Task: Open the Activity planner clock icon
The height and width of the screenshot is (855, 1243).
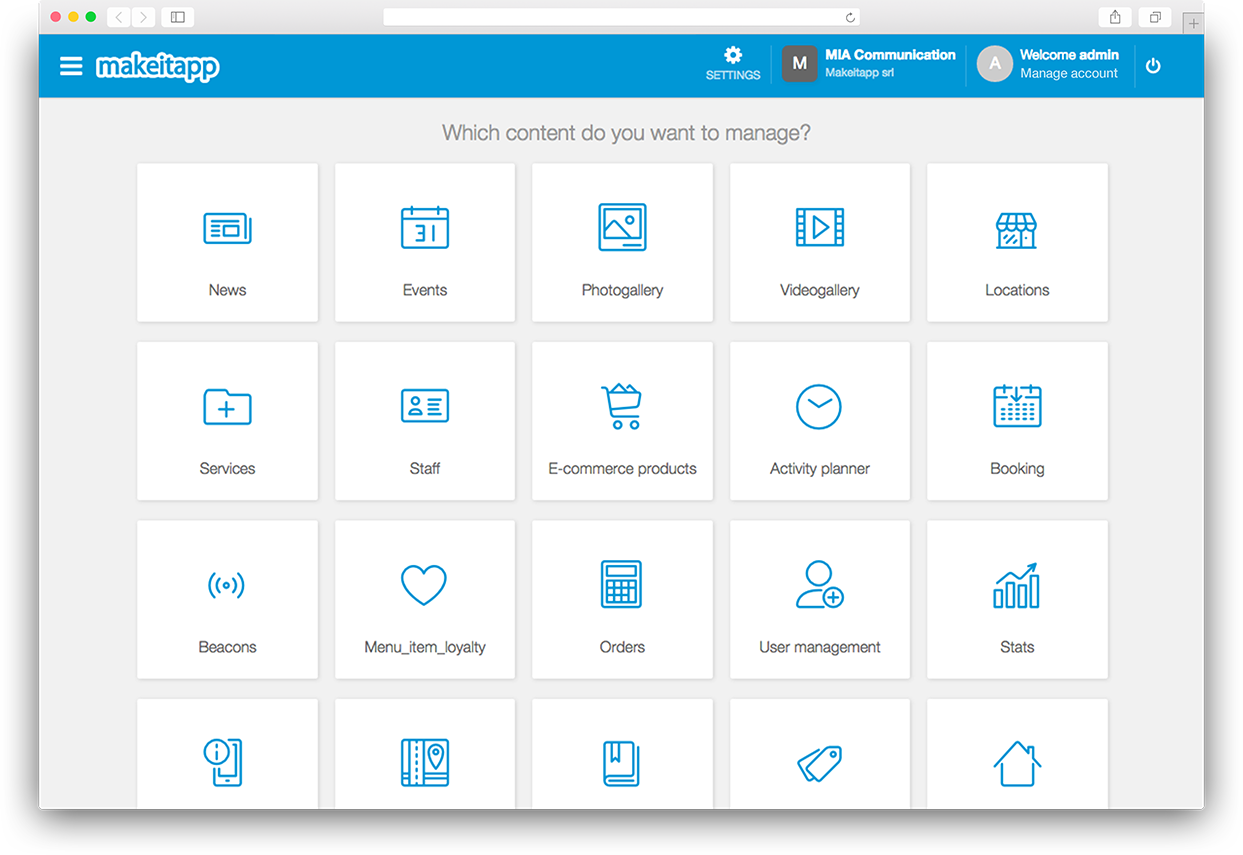Action: point(819,406)
